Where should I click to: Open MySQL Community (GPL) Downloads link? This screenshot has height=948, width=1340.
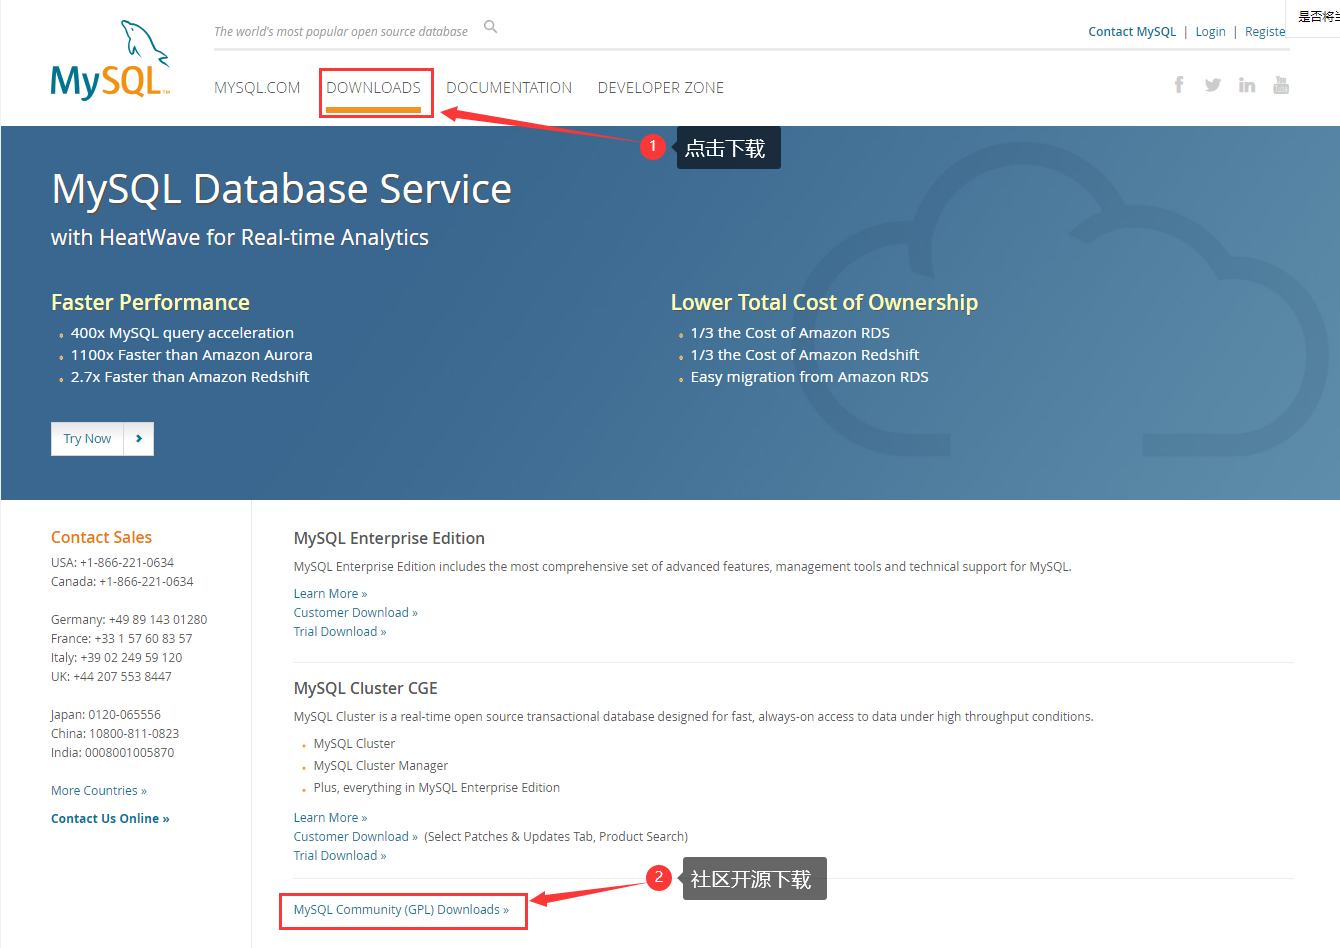pyautogui.click(x=401, y=910)
